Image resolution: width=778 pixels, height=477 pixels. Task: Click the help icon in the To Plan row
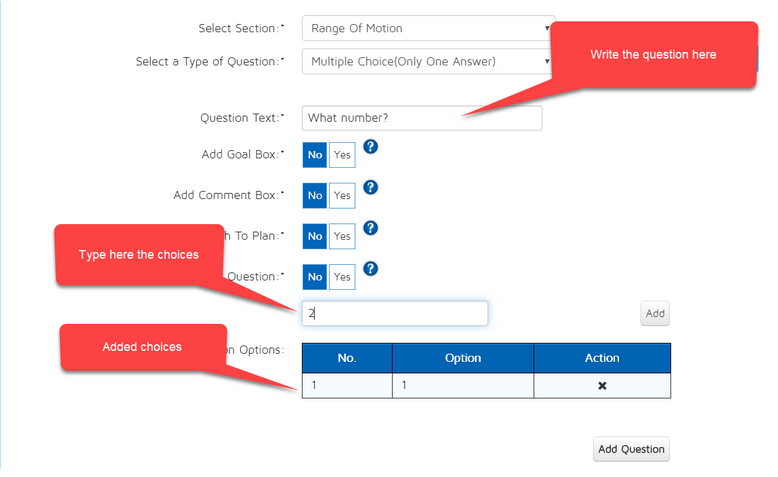point(370,228)
